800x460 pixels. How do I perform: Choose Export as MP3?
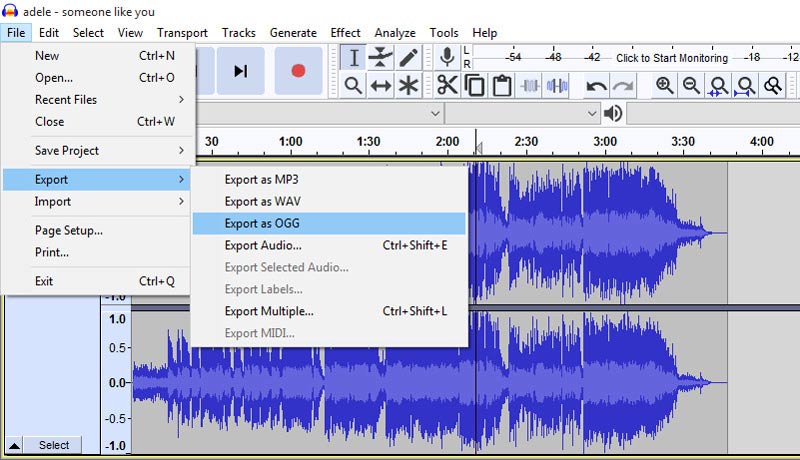pos(262,179)
